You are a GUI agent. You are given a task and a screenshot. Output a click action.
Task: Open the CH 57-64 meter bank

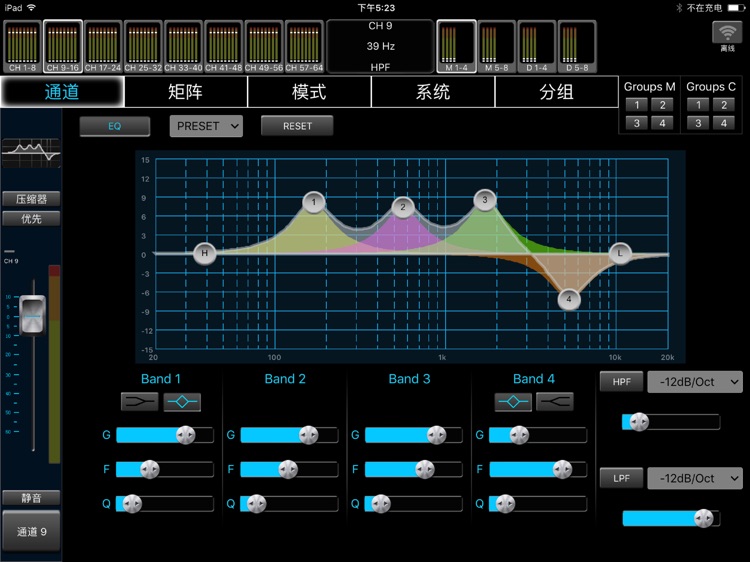[x=304, y=46]
